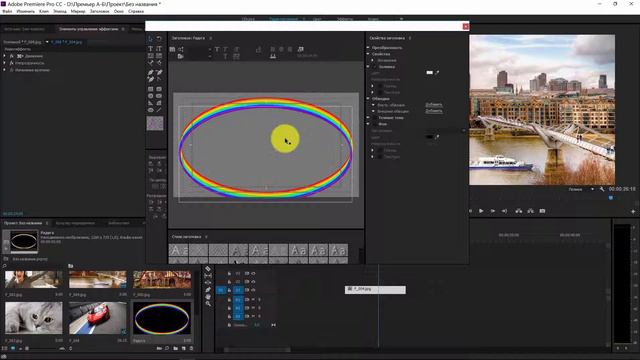Select the timeline Pen tool

click(x=208, y=290)
